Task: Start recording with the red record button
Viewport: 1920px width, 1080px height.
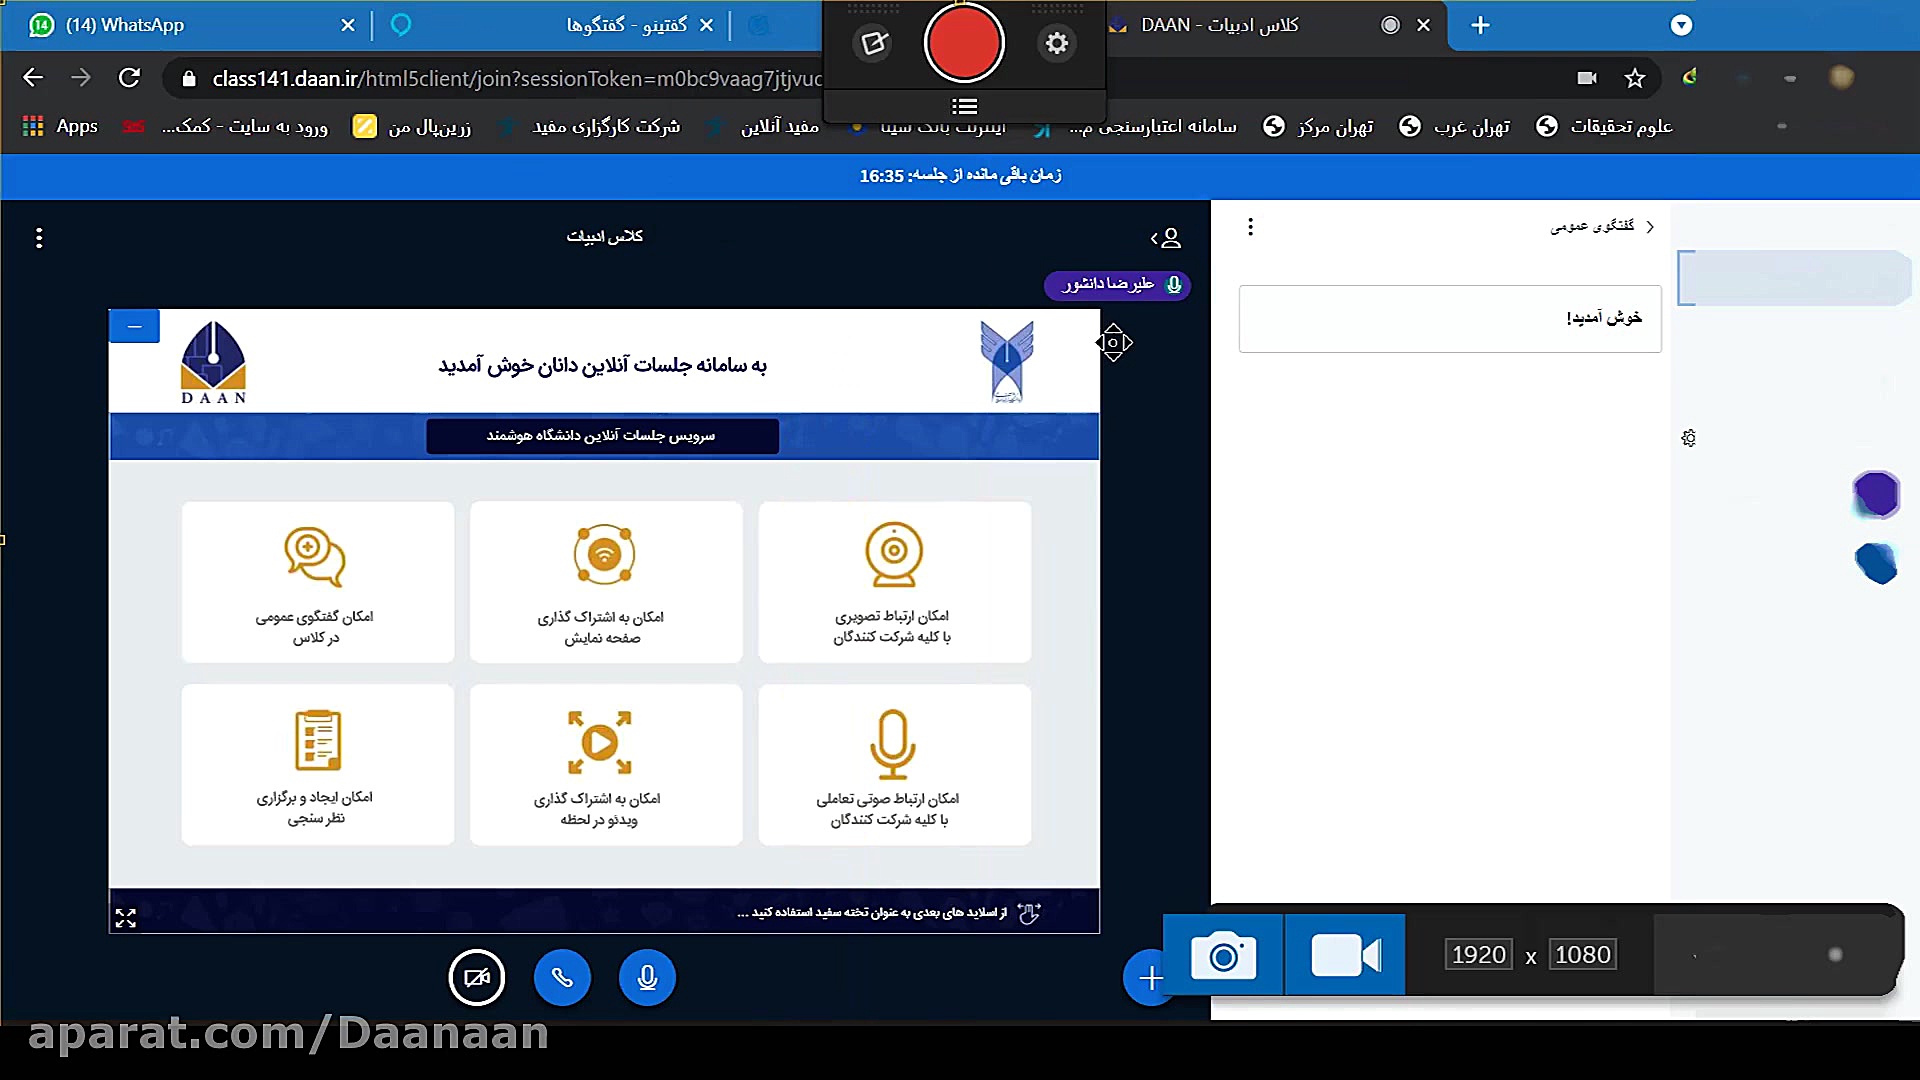Action: coord(963,43)
